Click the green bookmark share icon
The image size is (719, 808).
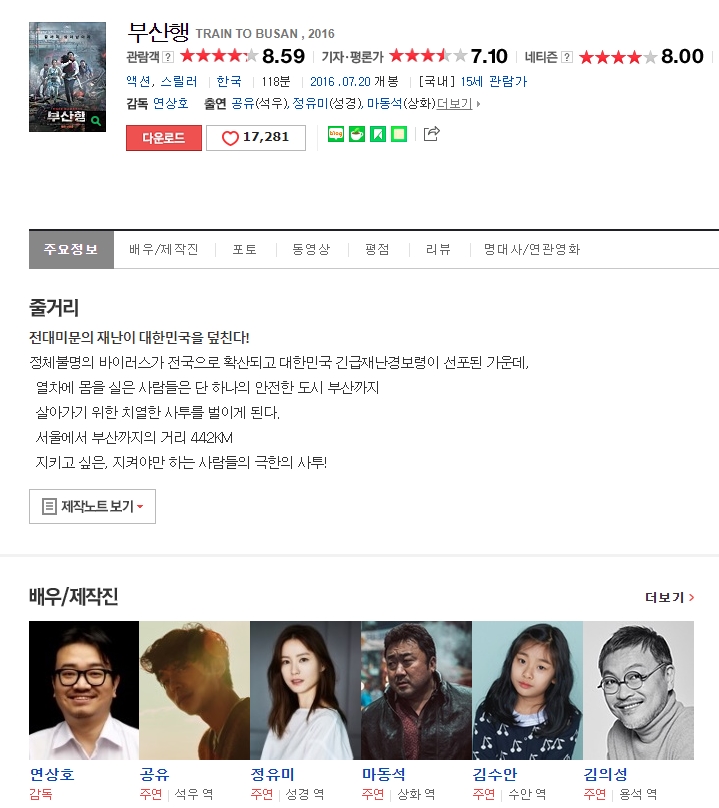pos(378,134)
